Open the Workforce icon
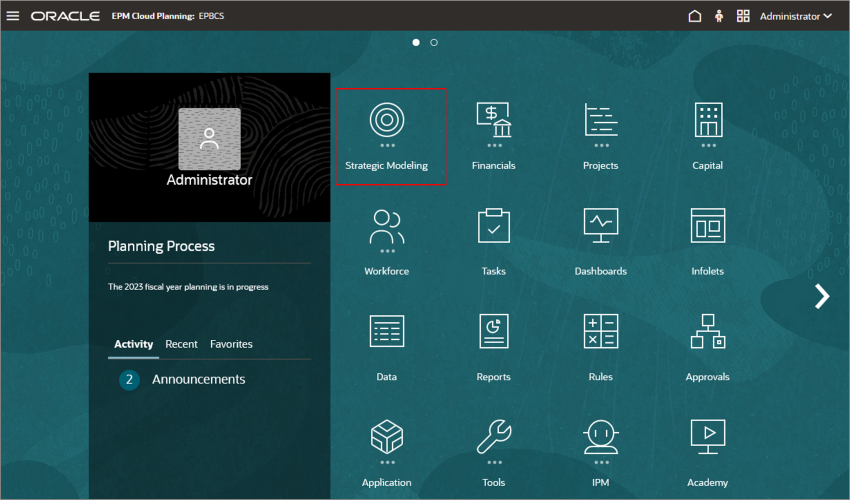Viewport: 850px width, 500px height. pyautogui.click(x=387, y=227)
